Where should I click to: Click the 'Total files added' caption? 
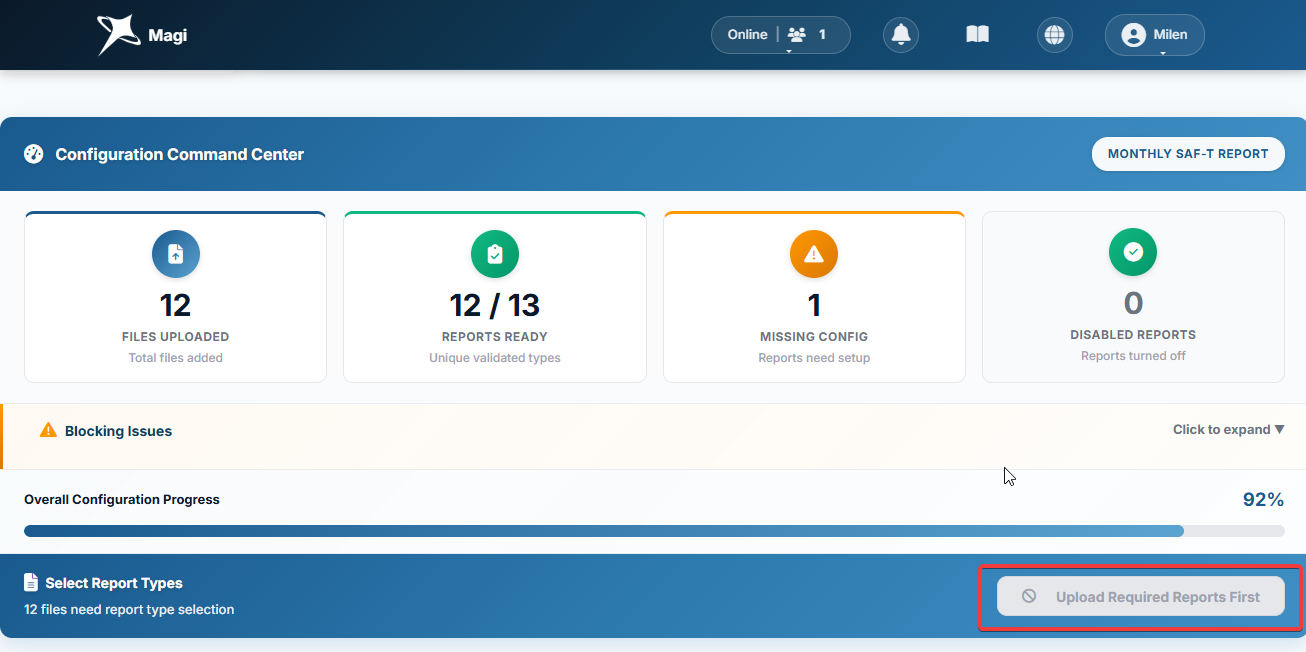point(176,358)
